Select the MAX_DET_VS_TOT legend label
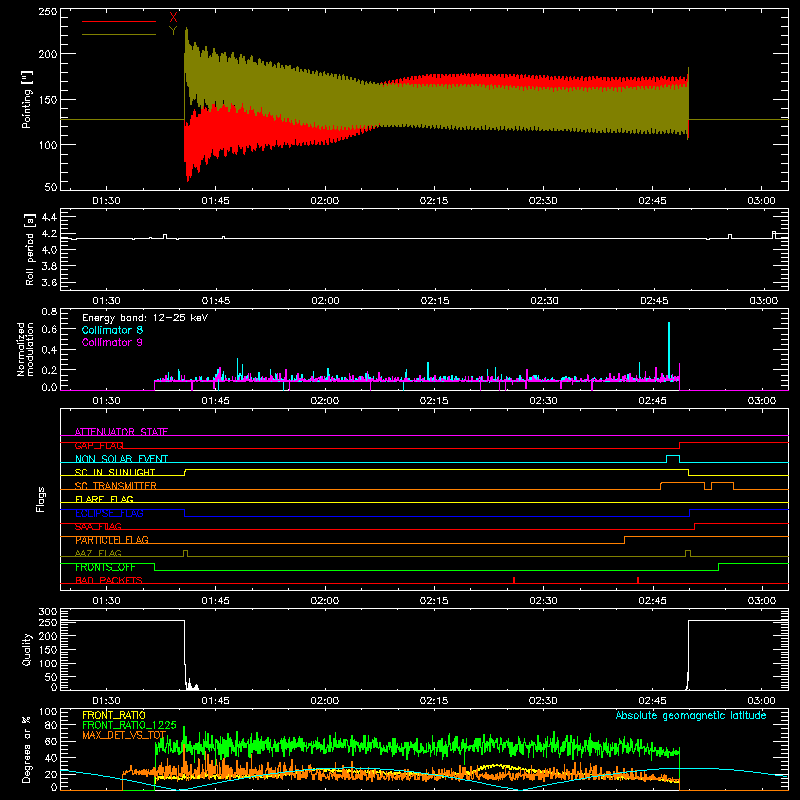The image size is (800, 800). 124,735
